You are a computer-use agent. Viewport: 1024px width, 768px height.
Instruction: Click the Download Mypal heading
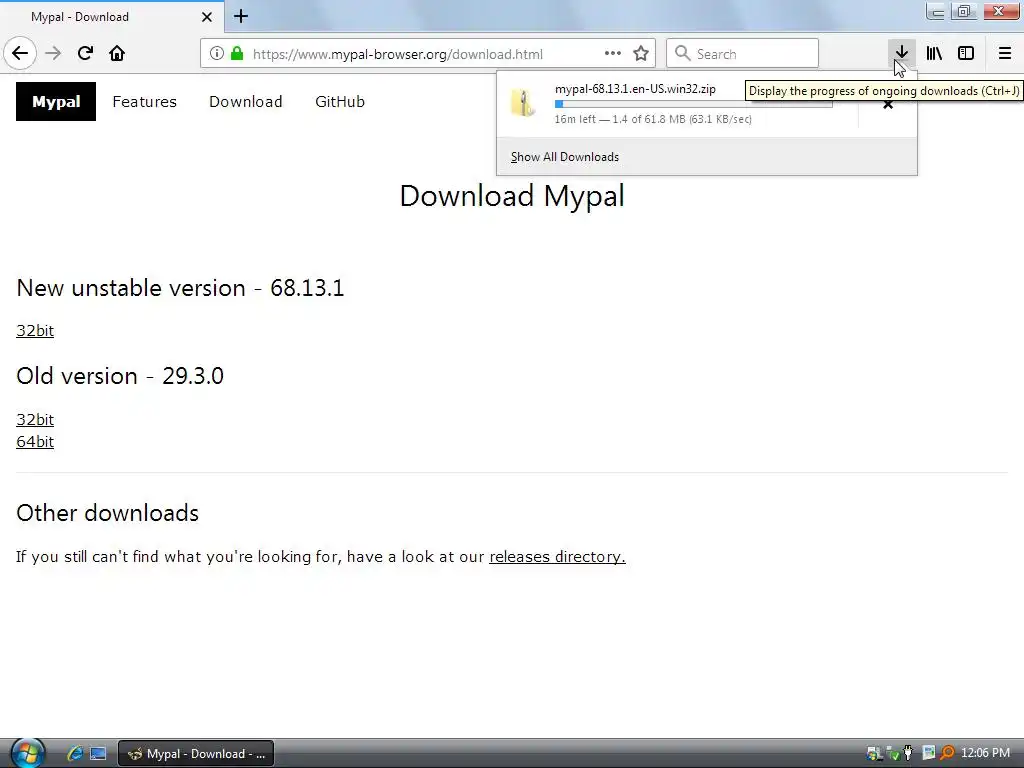512,196
